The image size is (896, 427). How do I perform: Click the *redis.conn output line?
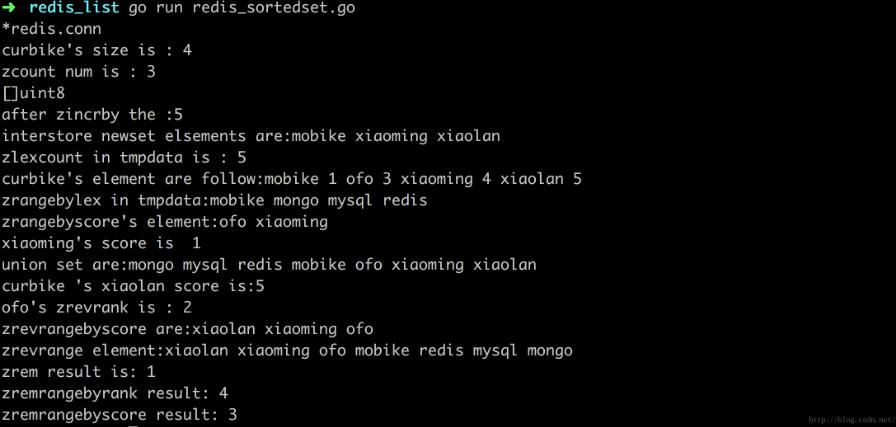point(52,29)
